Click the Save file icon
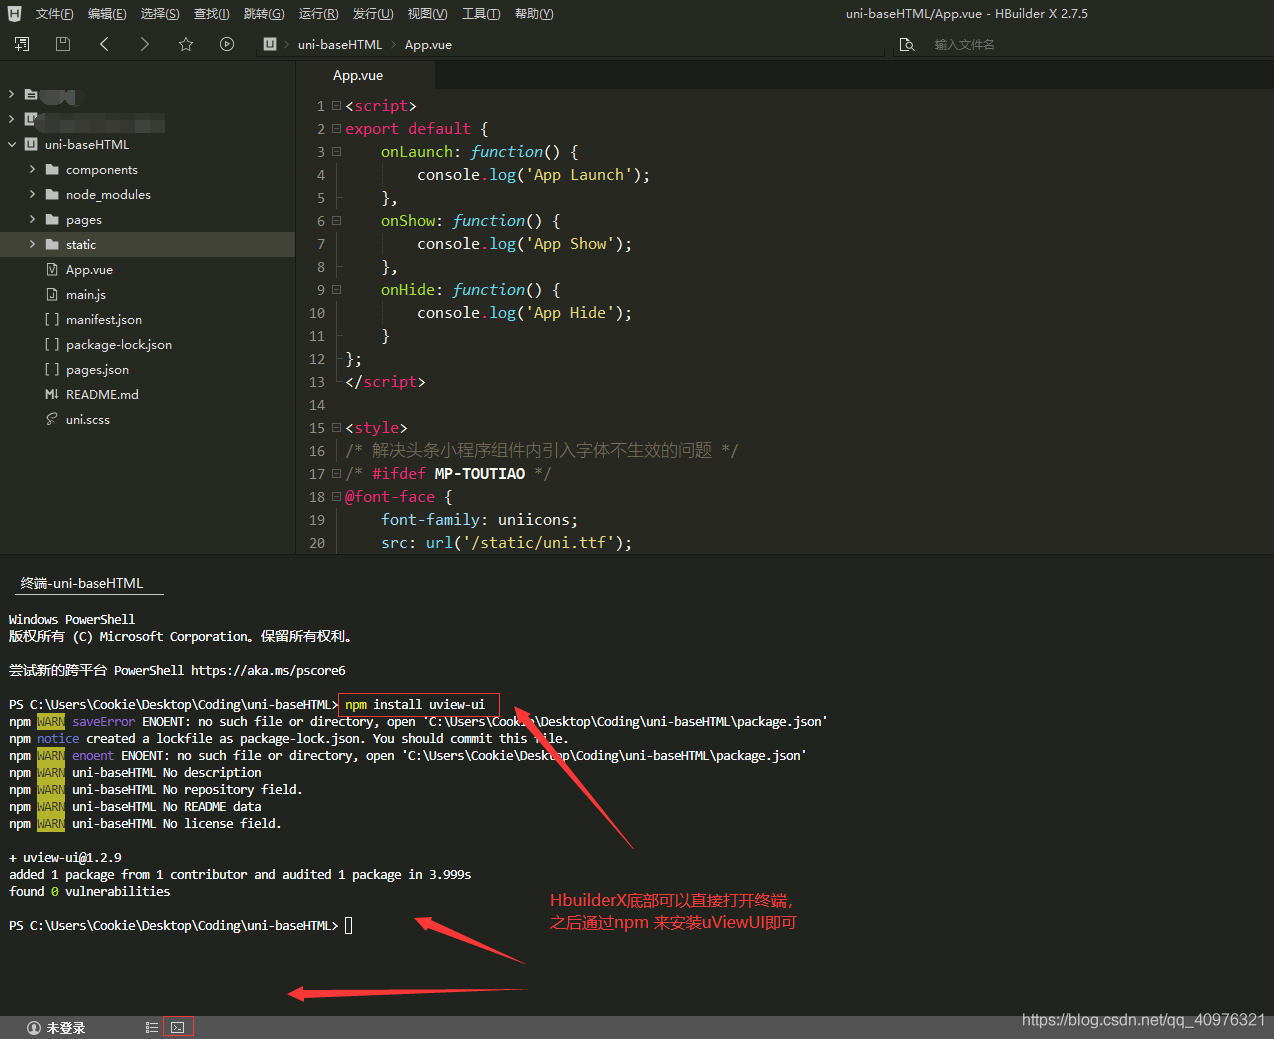Viewport: 1274px width, 1039px height. [x=62, y=44]
